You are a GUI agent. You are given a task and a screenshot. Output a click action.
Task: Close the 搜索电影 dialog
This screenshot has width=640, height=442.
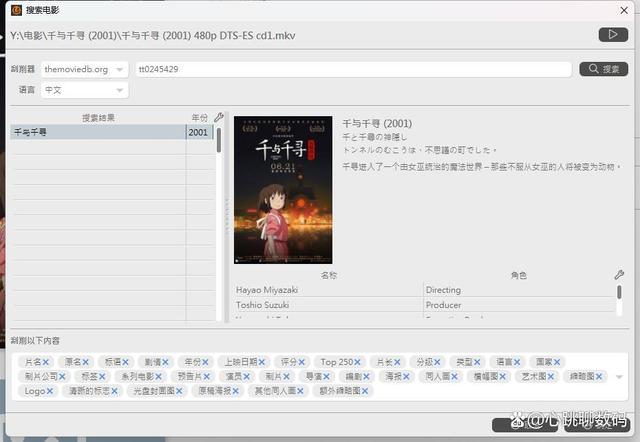624,10
